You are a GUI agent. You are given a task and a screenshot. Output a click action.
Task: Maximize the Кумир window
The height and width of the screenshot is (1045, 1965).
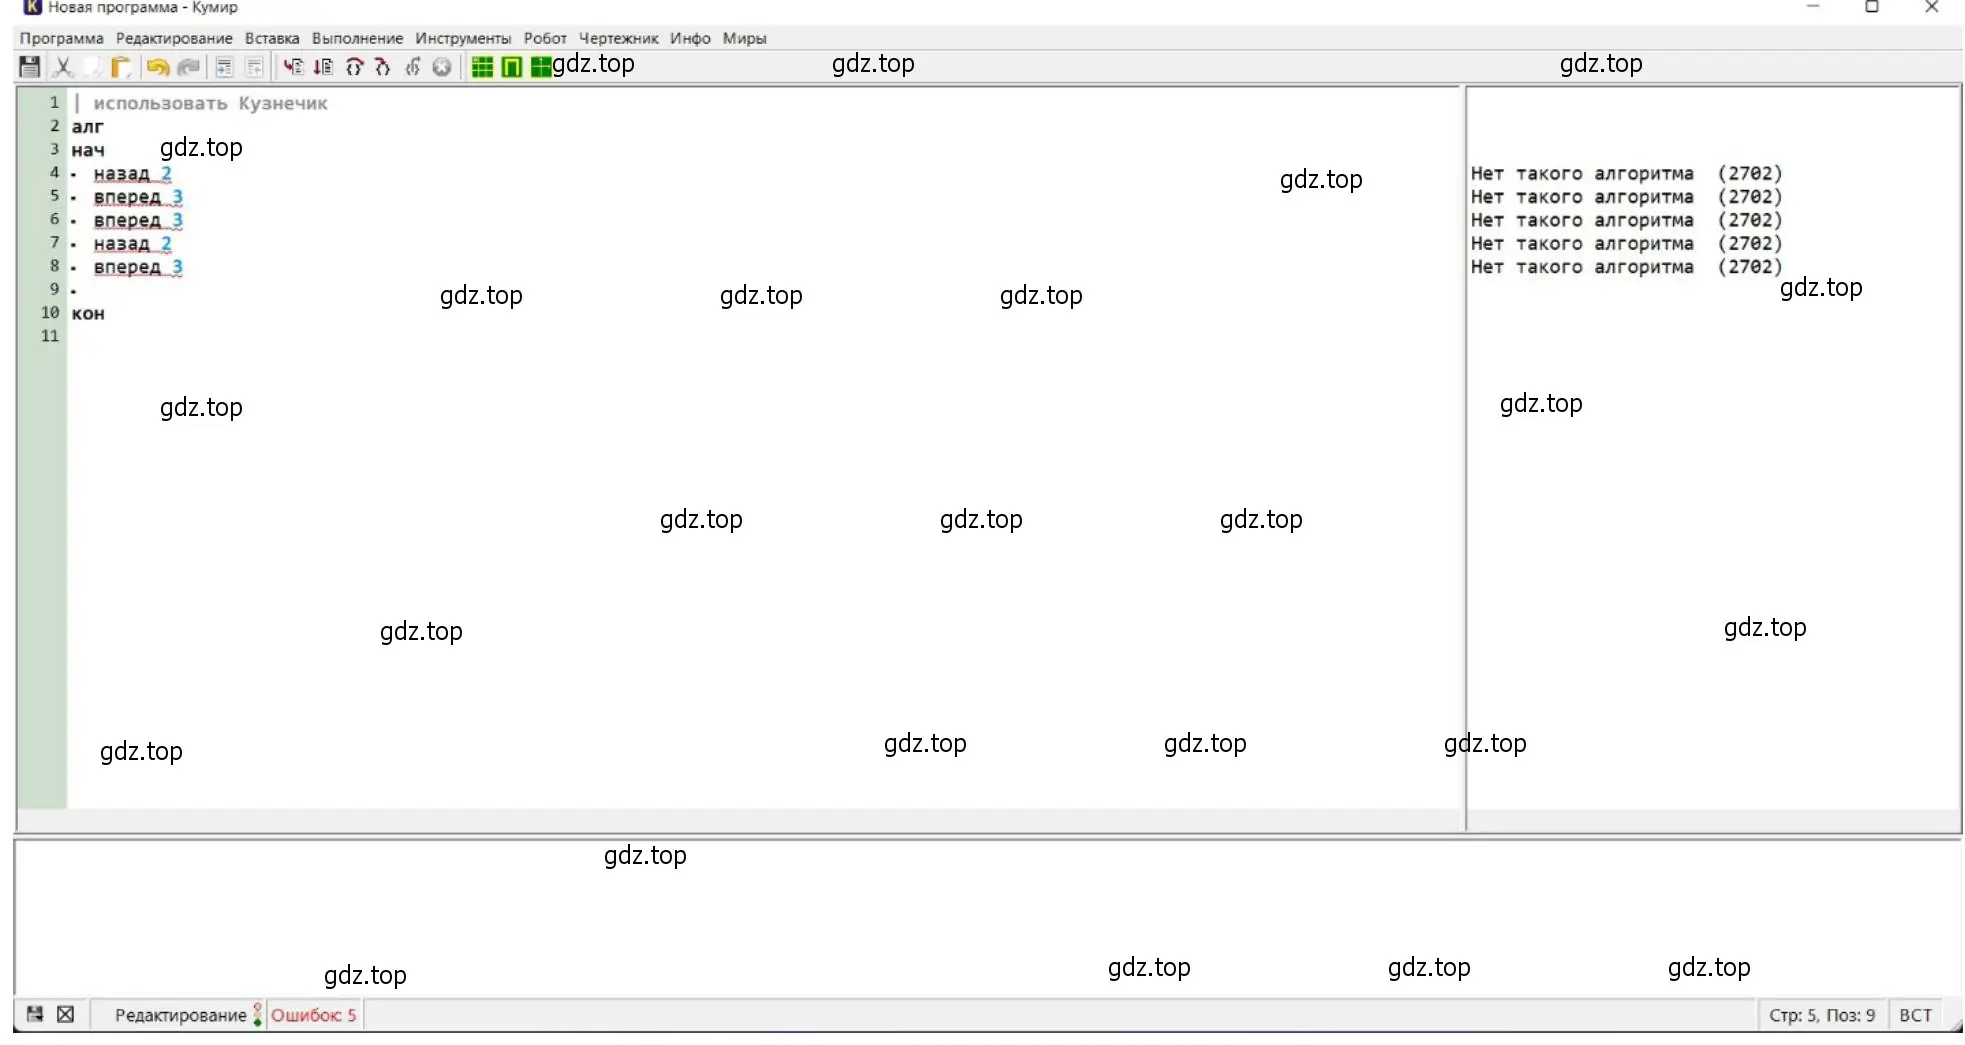click(1872, 7)
